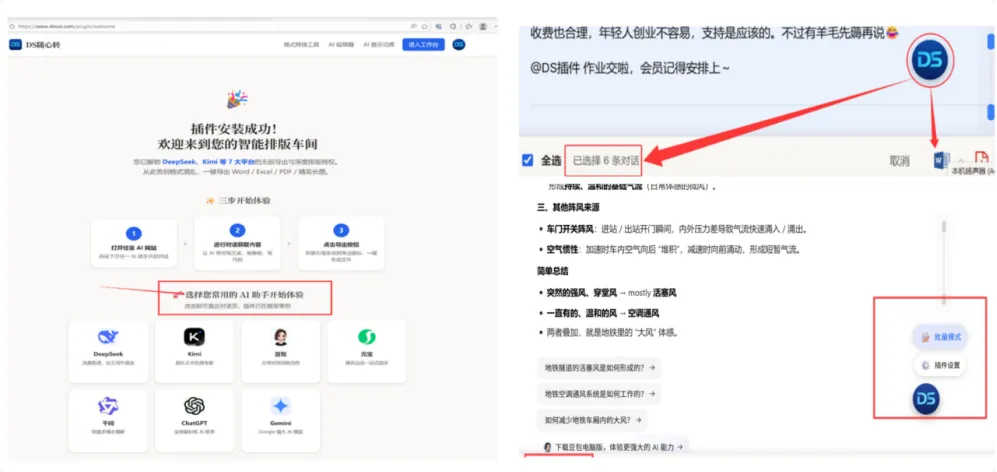
Task: Open the 格式转换工具 nav item
Action: (301, 45)
